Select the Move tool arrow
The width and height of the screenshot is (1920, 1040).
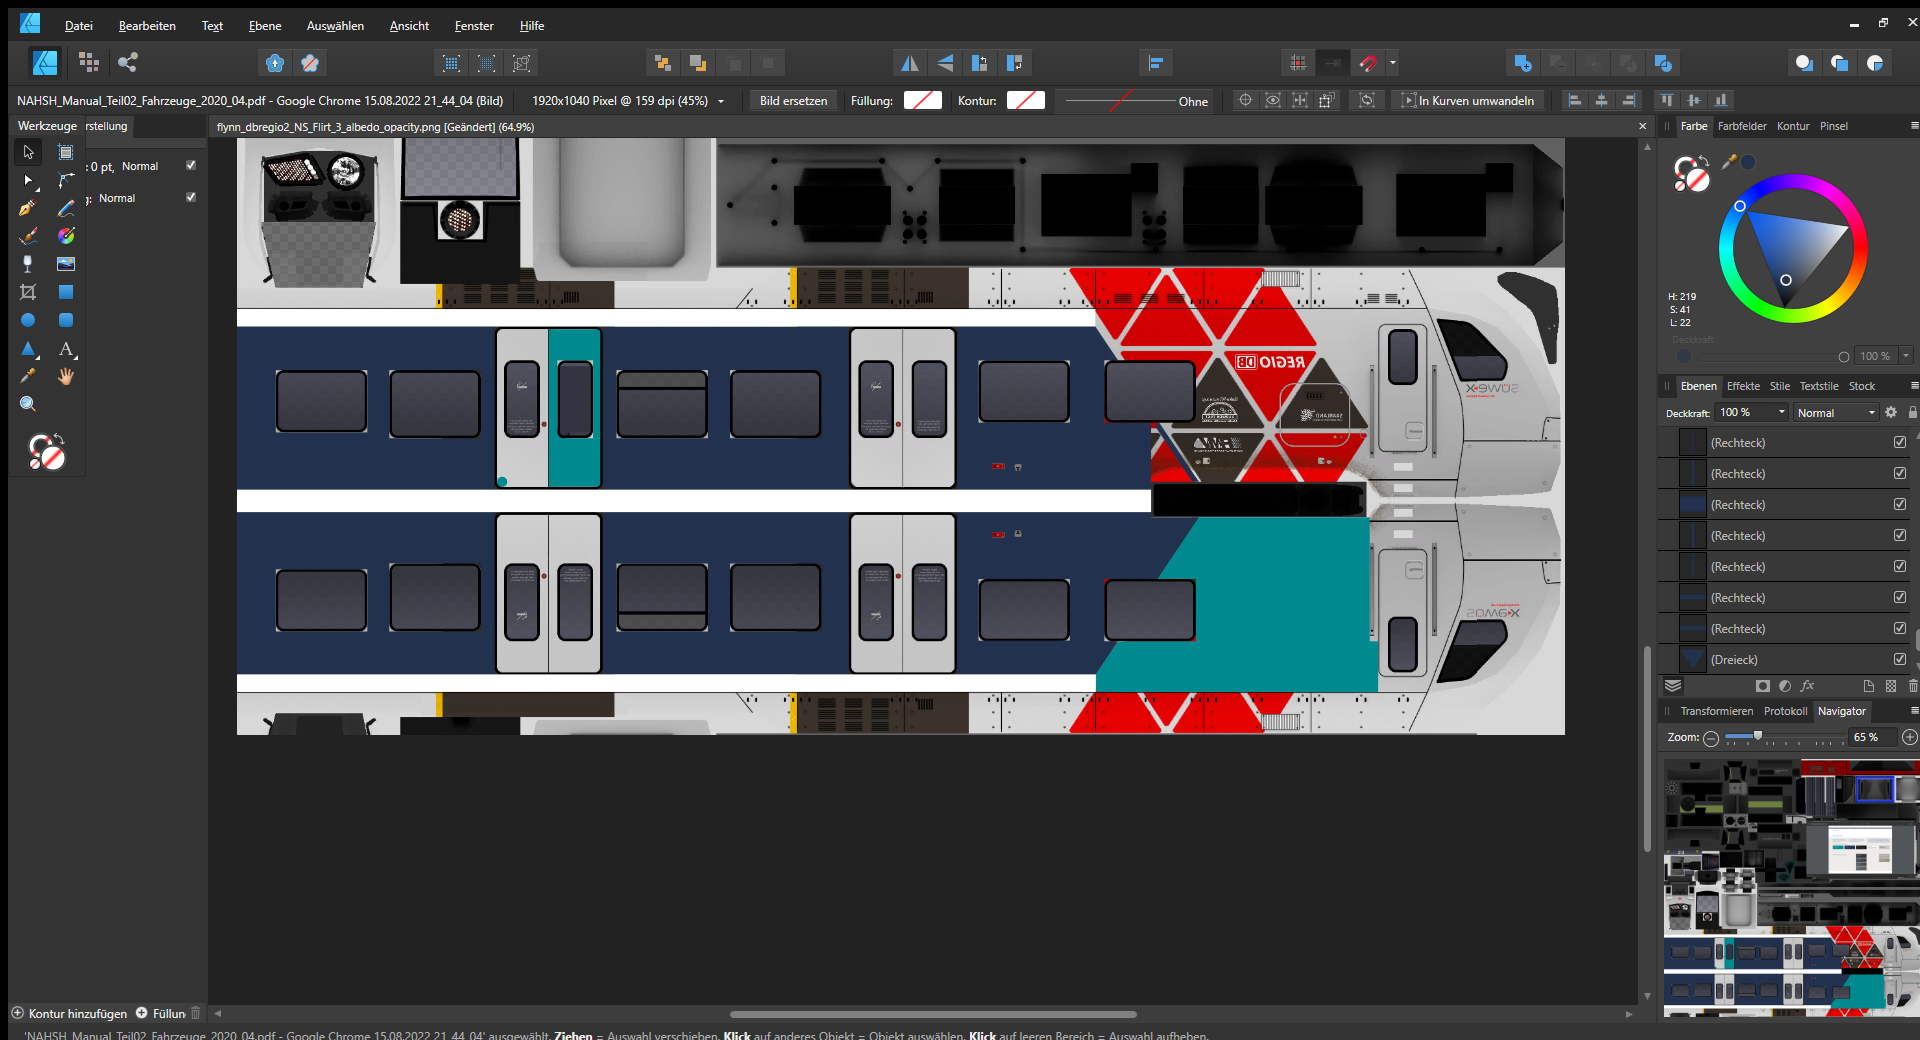tap(28, 152)
